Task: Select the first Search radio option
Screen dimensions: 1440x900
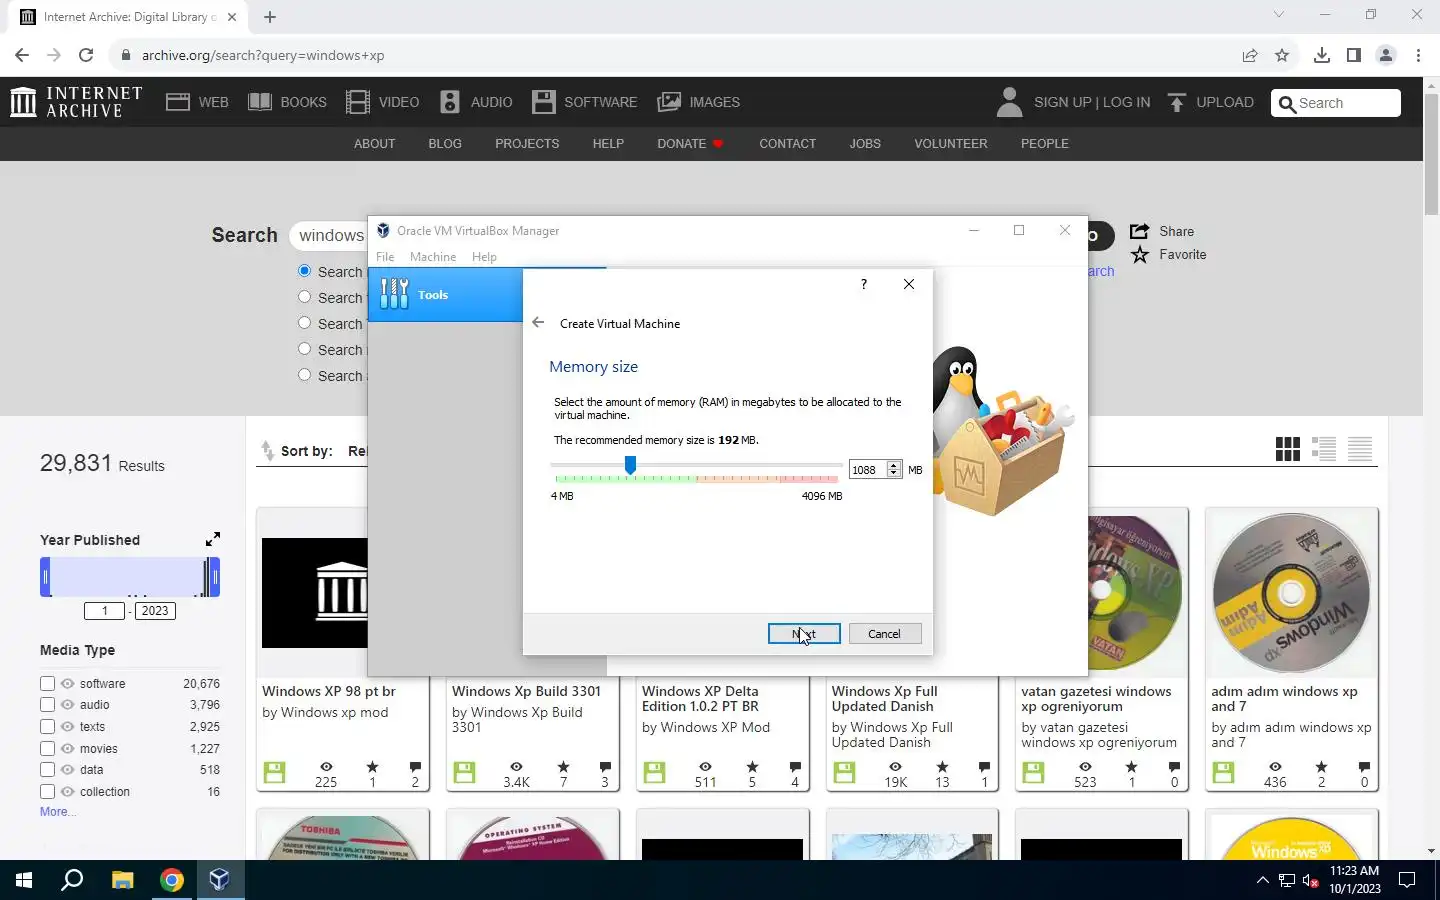Action: tap(305, 271)
